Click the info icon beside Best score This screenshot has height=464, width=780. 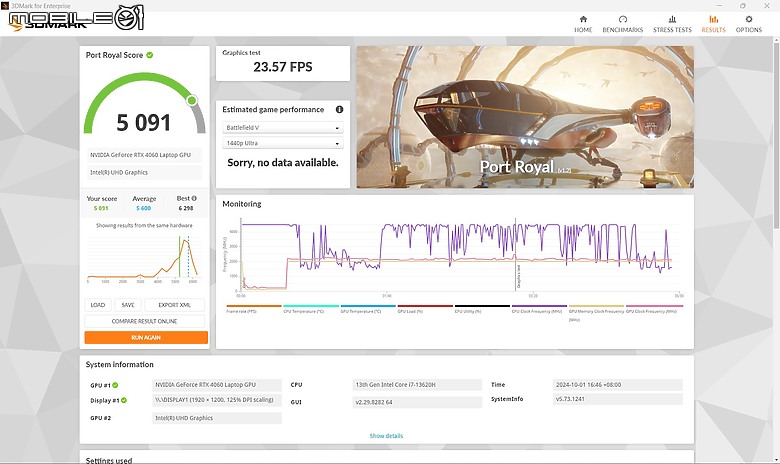[194, 198]
